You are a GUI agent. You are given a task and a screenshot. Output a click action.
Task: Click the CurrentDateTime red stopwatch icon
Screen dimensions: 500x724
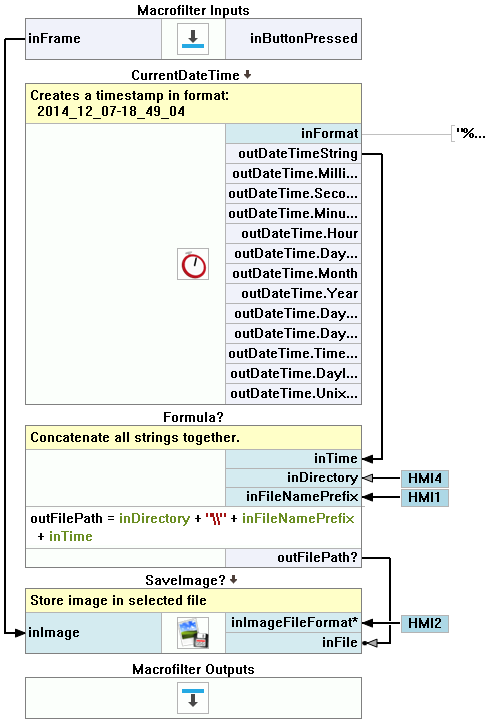193,264
